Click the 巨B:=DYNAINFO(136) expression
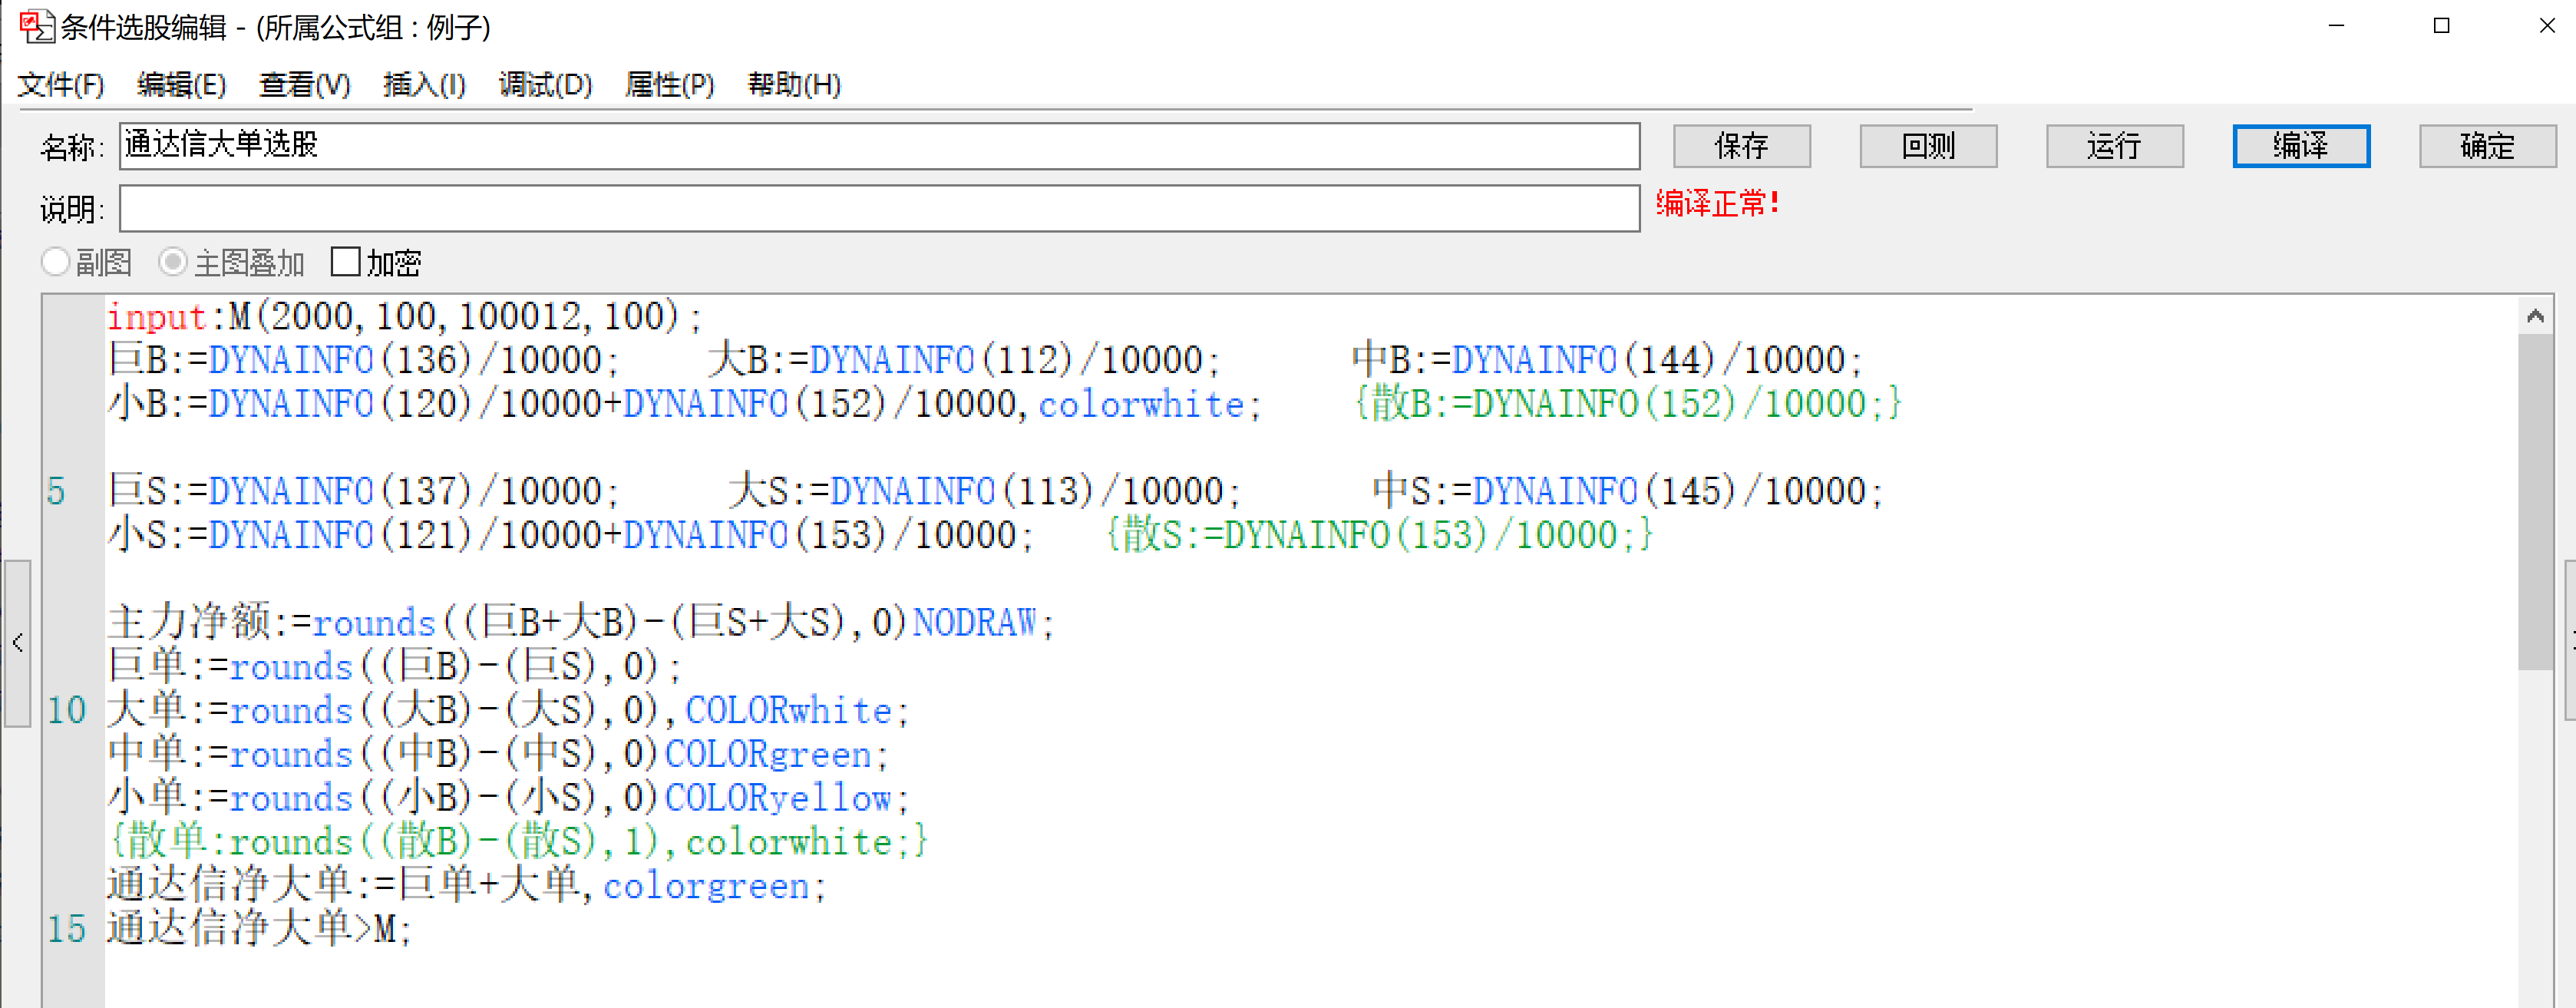2576x1008 pixels. point(363,360)
